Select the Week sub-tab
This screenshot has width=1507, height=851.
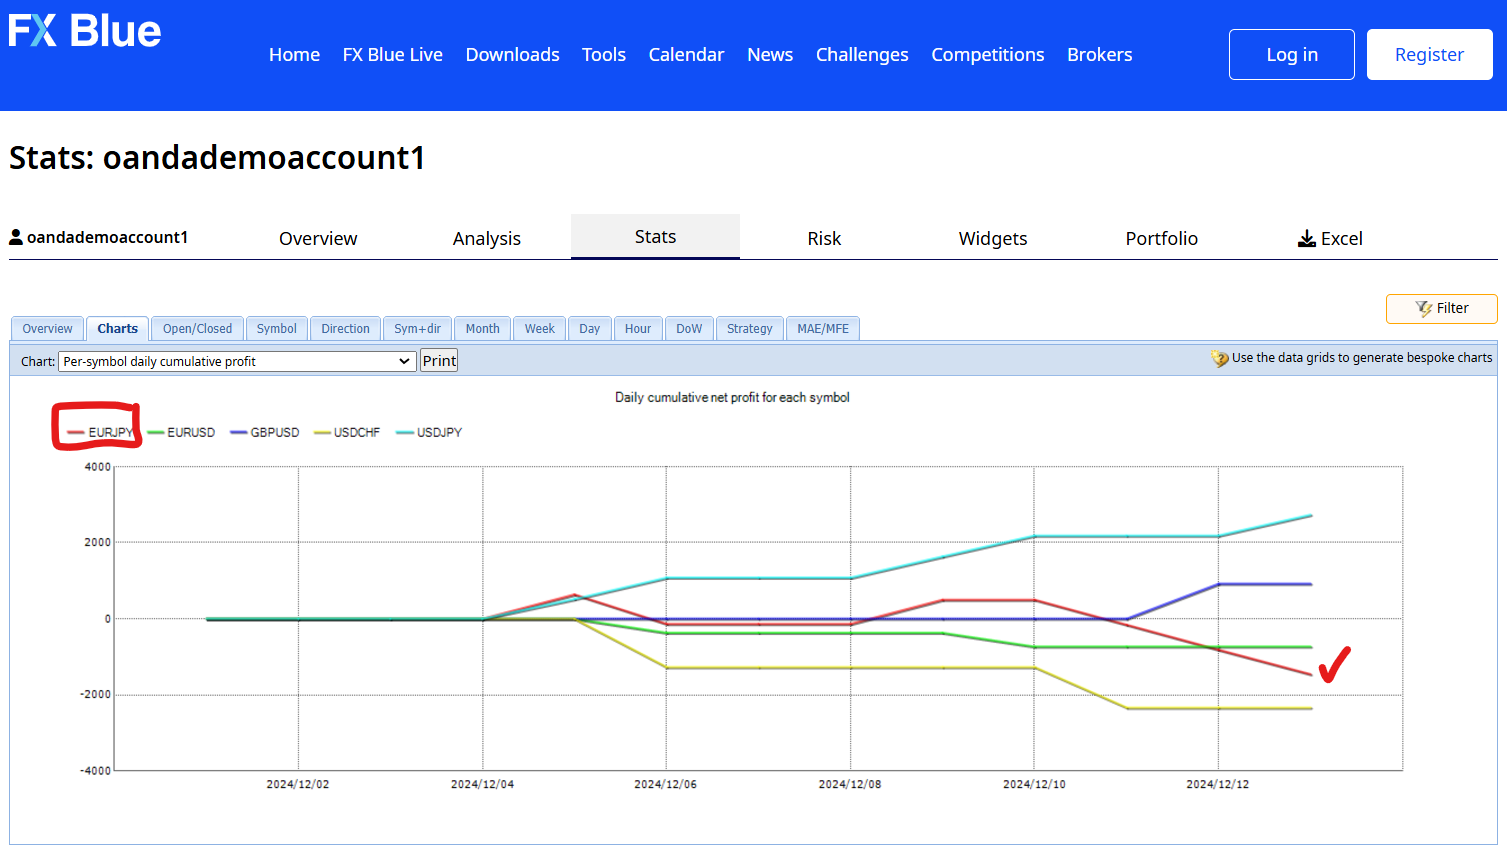coord(540,329)
